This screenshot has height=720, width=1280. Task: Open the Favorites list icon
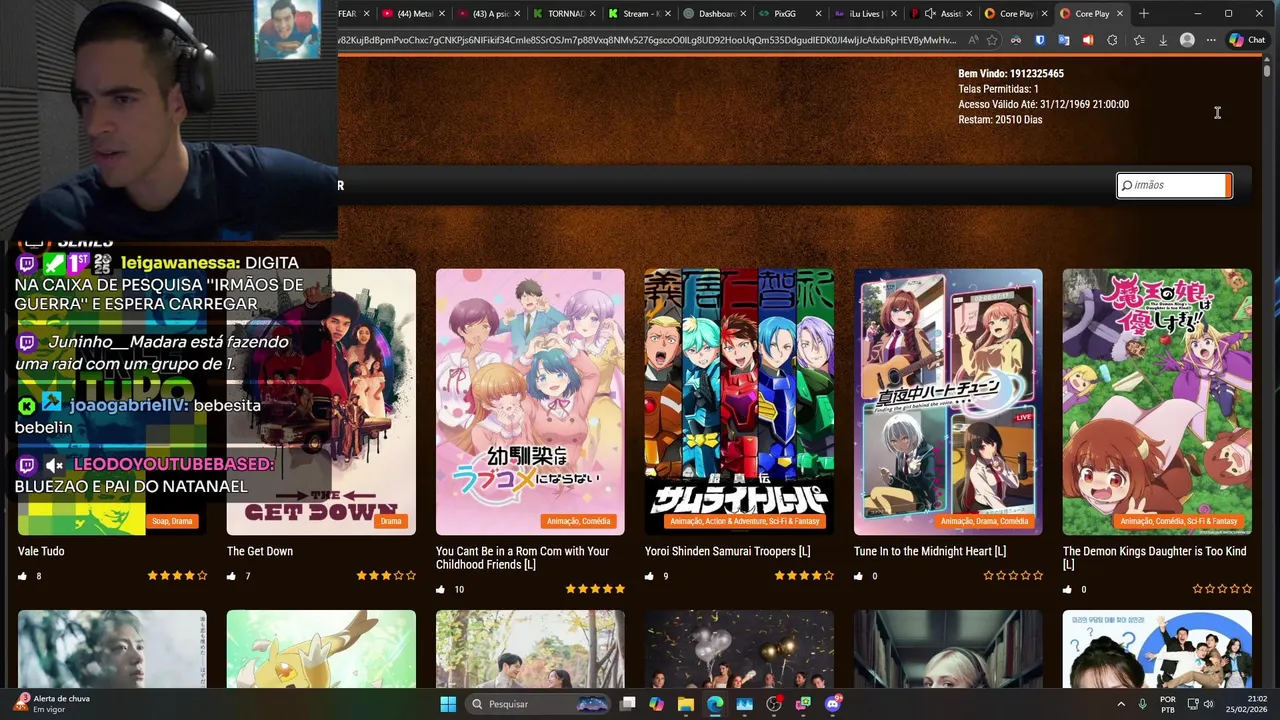(x=1139, y=40)
